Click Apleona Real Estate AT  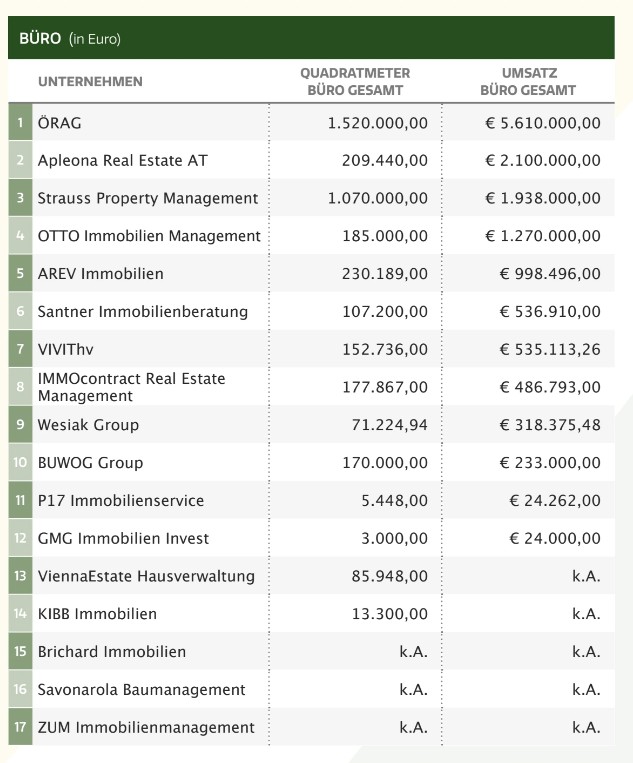(x=122, y=161)
